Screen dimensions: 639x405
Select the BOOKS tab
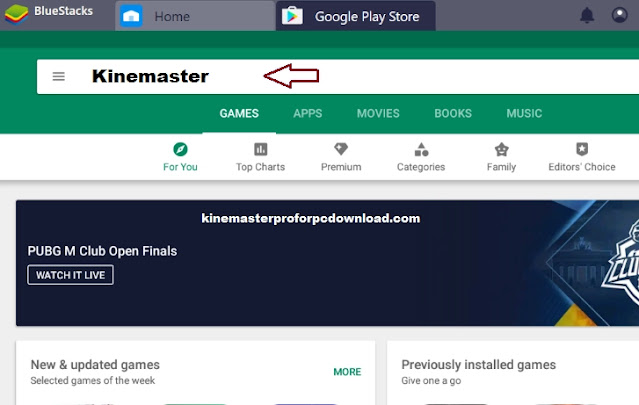pyautogui.click(x=453, y=113)
